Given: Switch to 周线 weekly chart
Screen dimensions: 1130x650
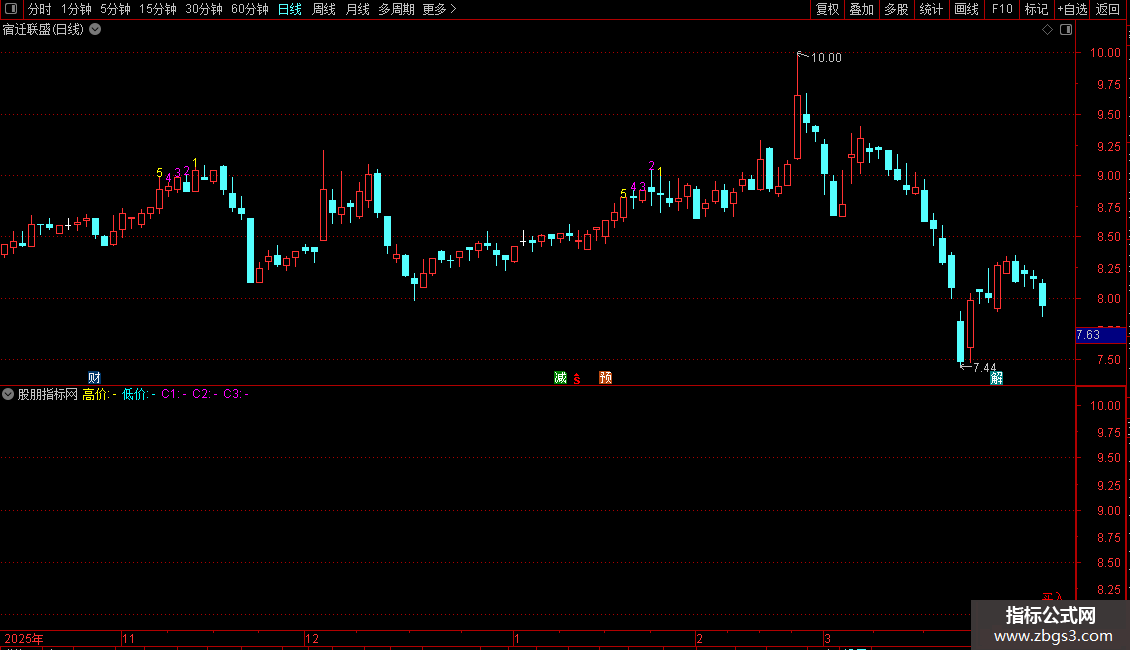Looking at the screenshot, I should pos(324,9).
